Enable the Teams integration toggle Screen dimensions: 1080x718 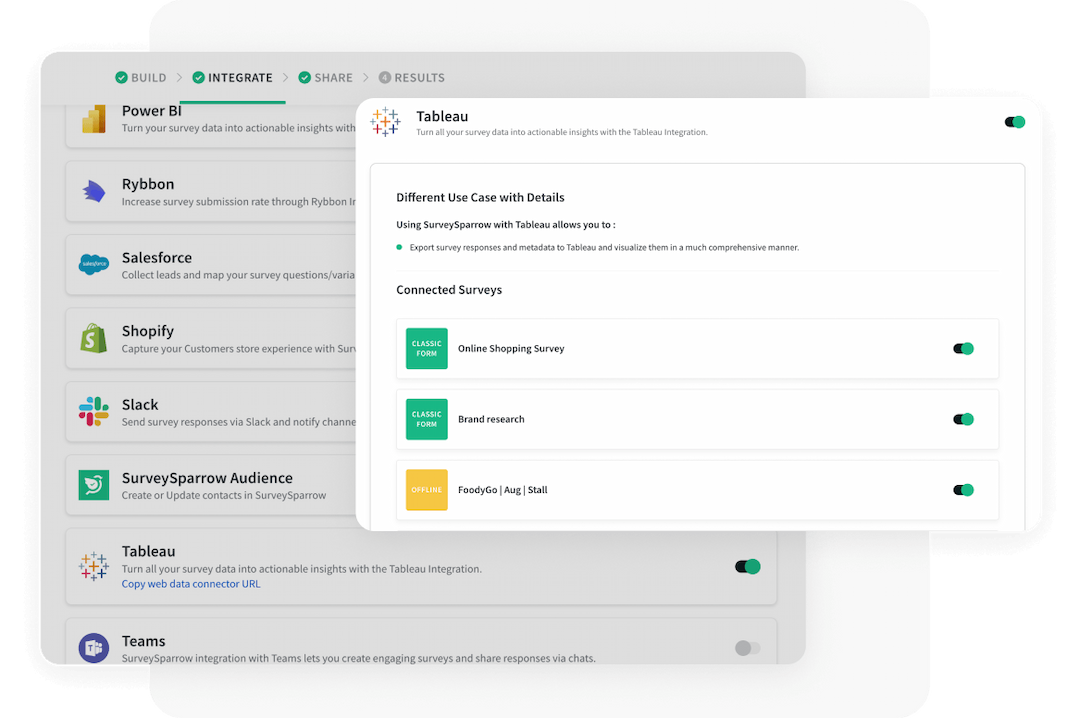click(747, 648)
